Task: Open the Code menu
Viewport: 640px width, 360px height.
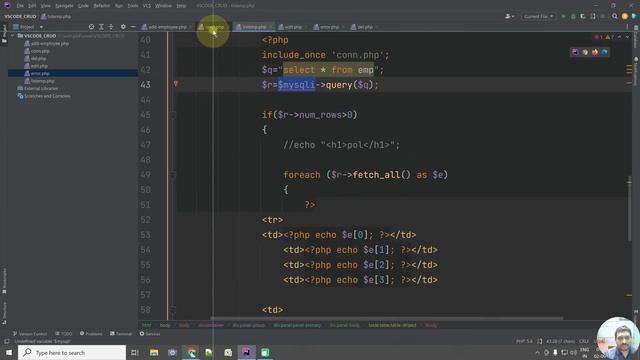Action: [83, 6]
